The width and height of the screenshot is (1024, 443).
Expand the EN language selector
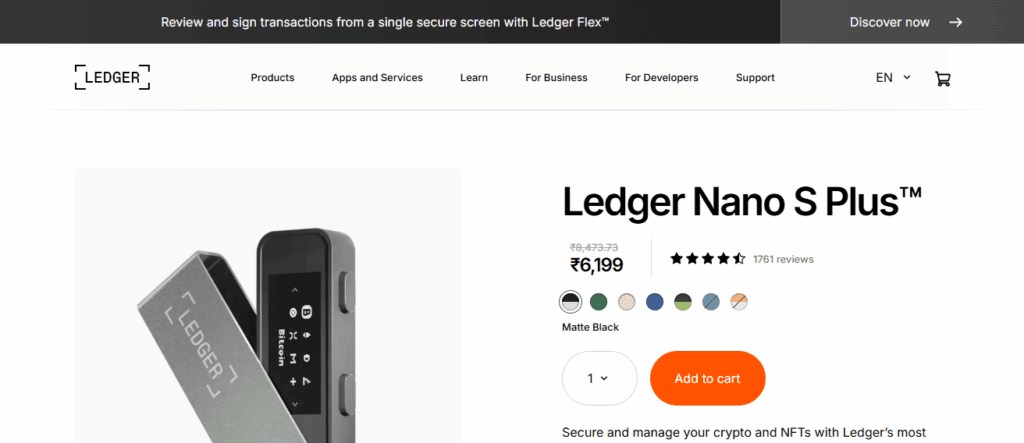click(893, 77)
